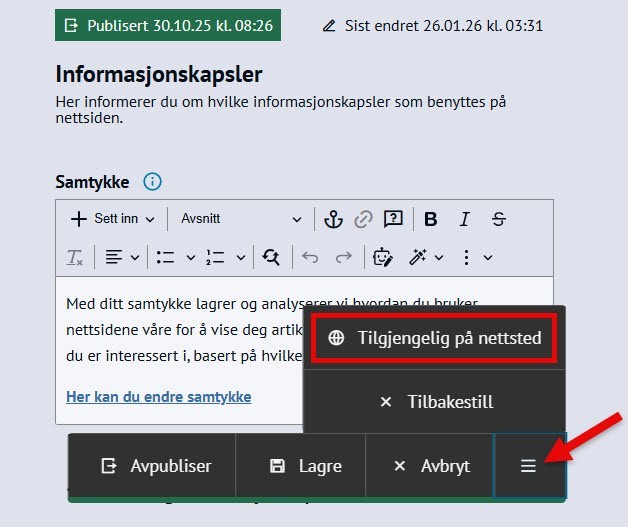Open find and replace tool
This screenshot has height=527, width=628.
tap(271, 257)
